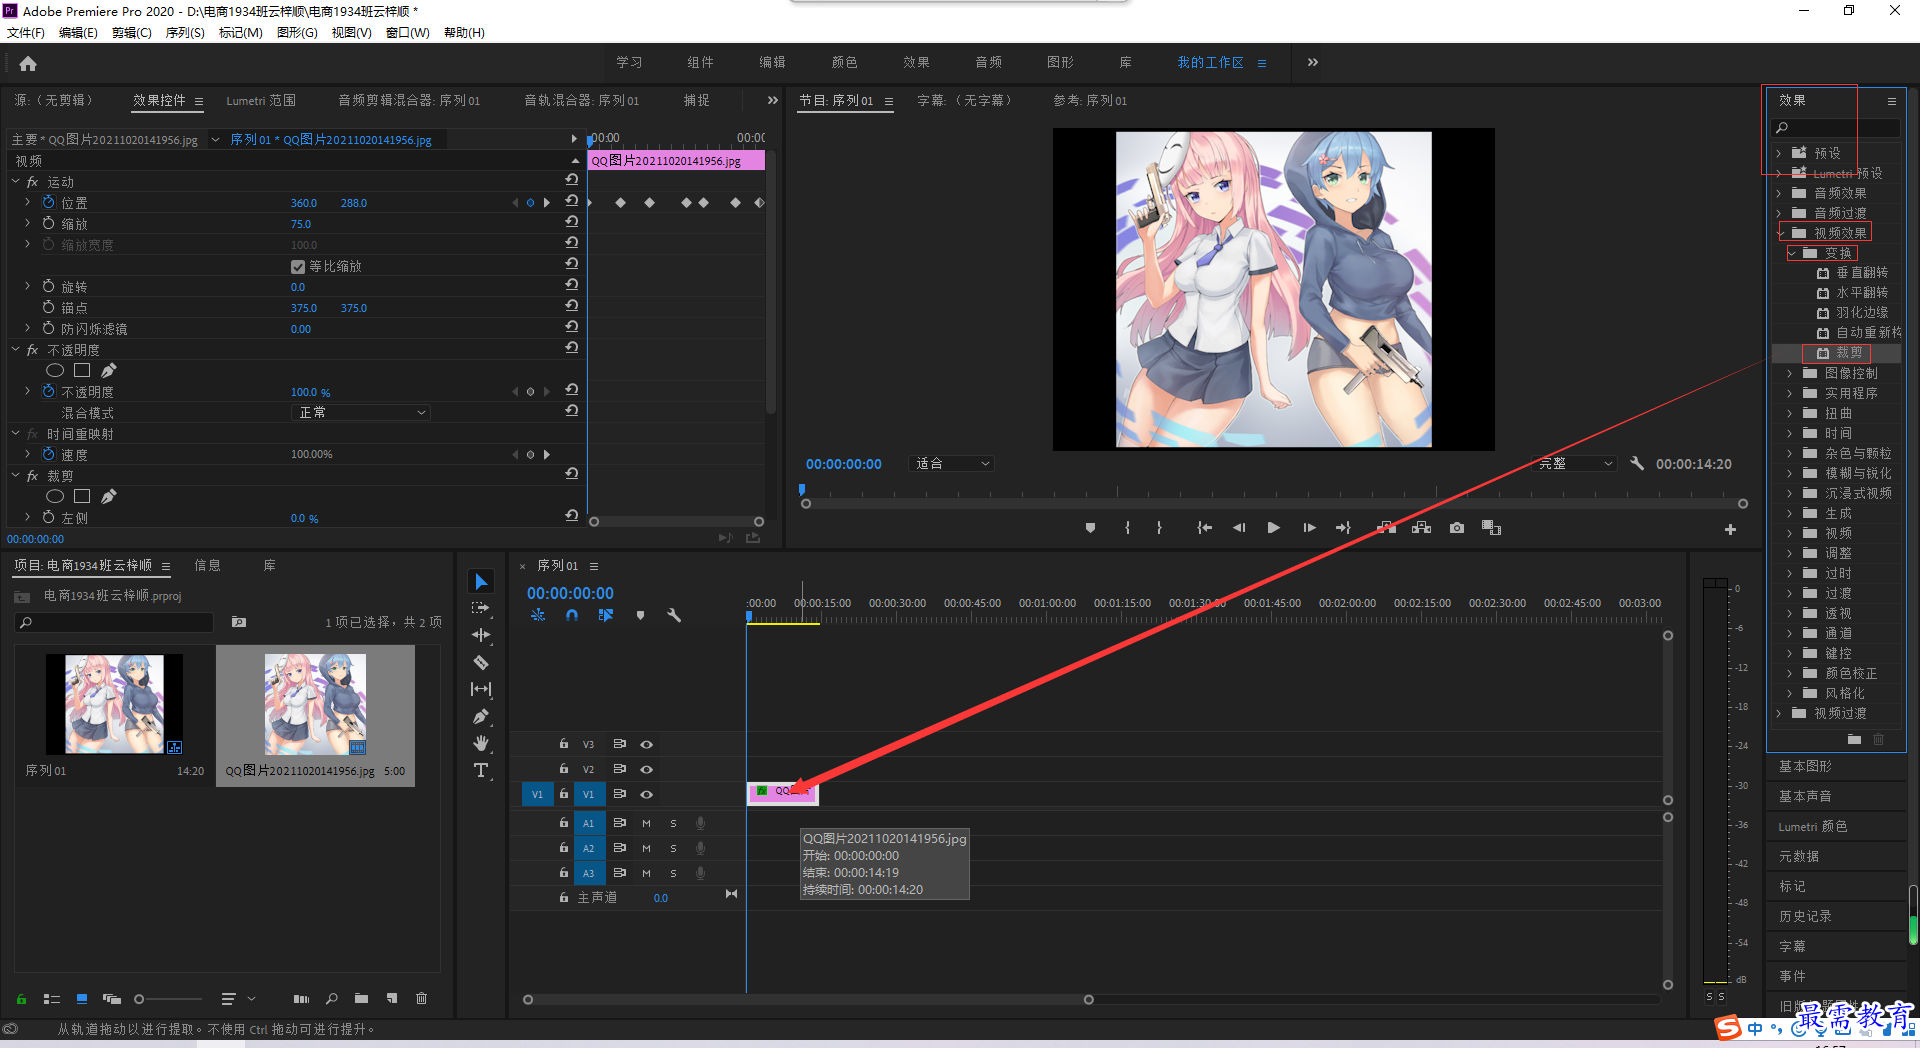Select the Selection arrow tool
This screenshot has height=1048, width=1920.
point(481,582)
